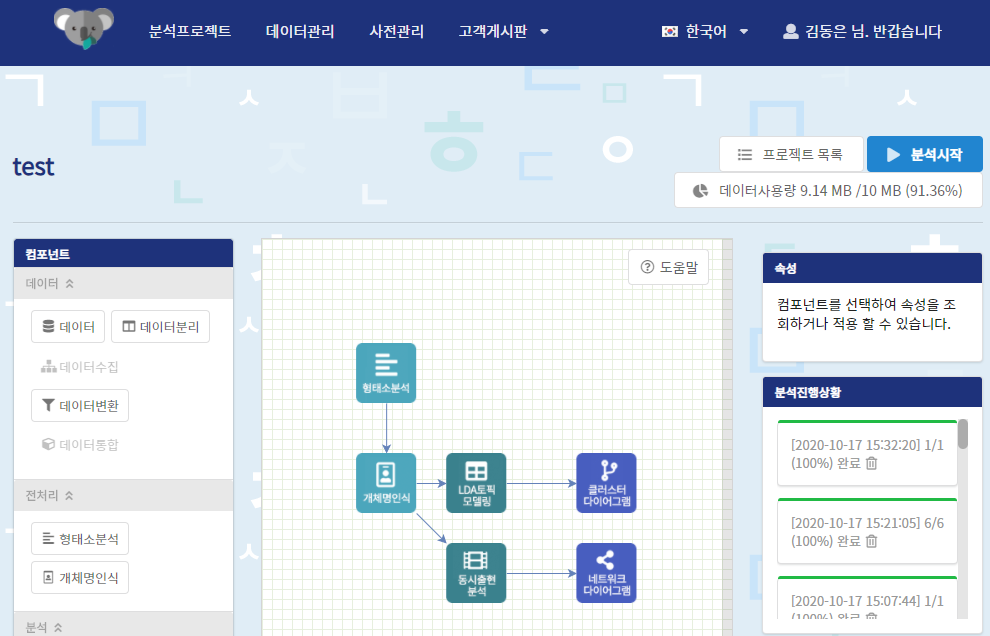Add the 데이터 component from the sidebar
This screenshot has width=990, height=636.
(x=67, y=326)
